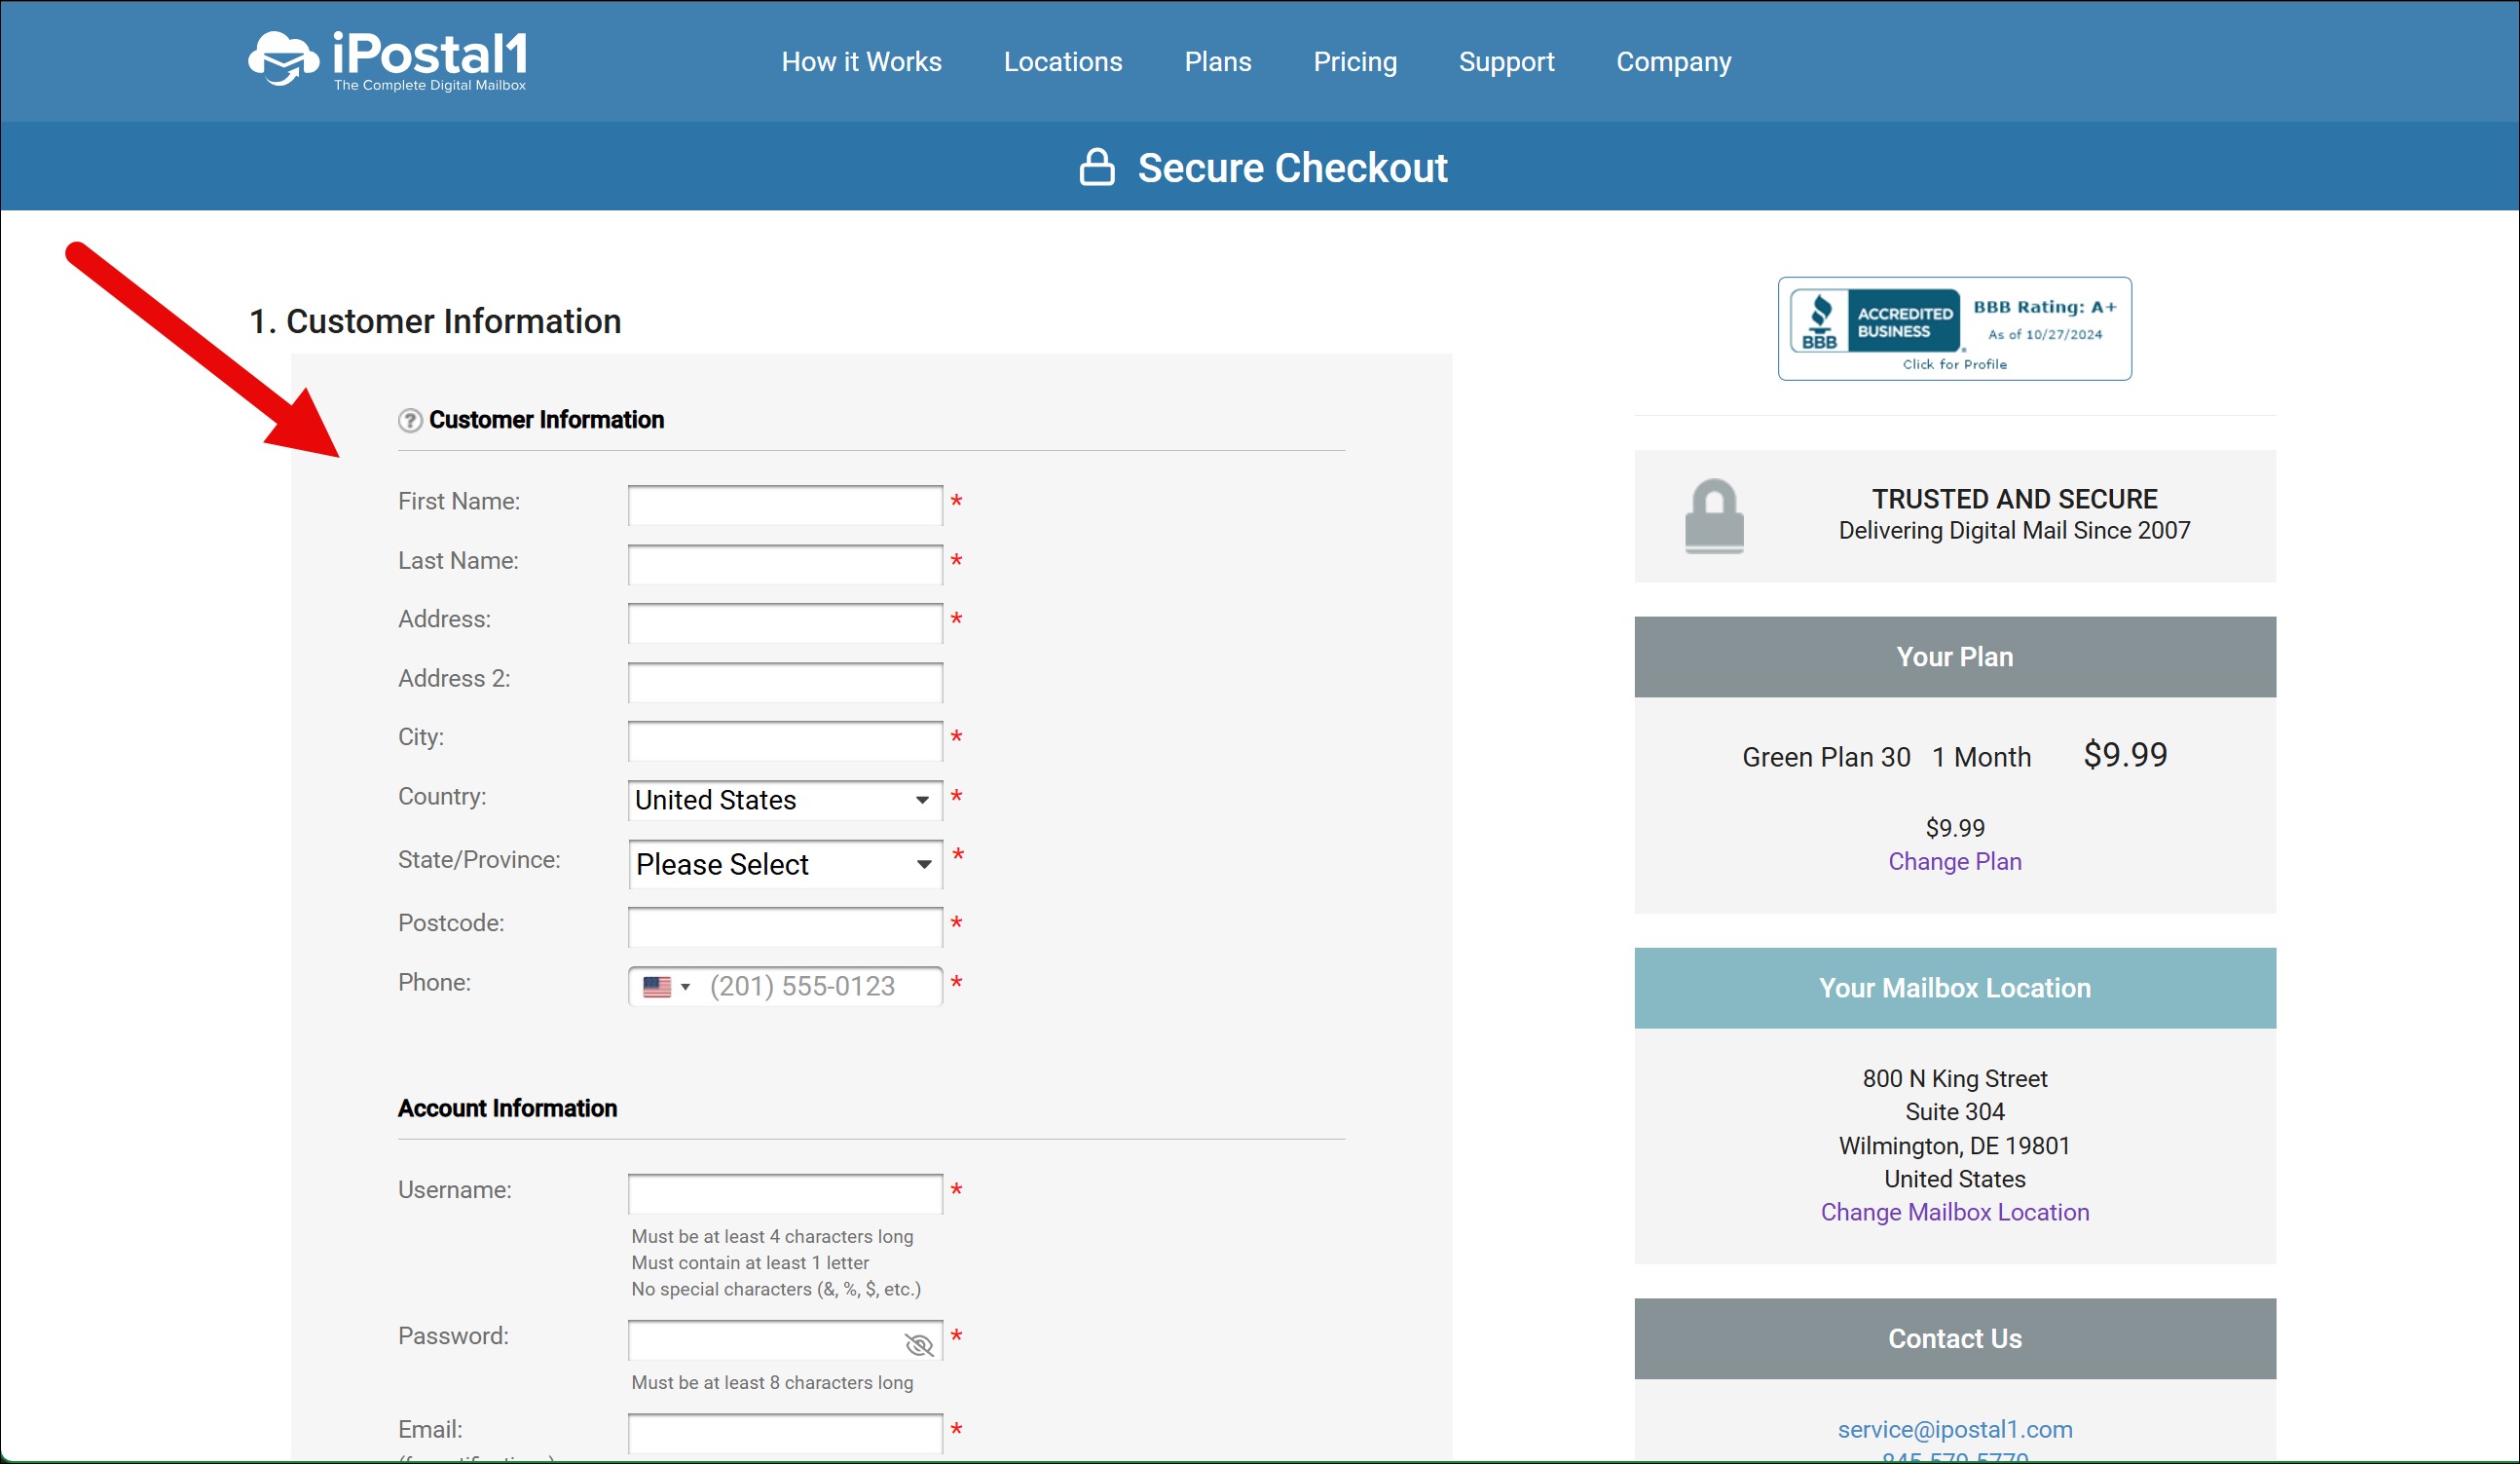Expand the State/Province Please Select dropdown
This screenshot has height=1464, width=2520.
point(784,864)
